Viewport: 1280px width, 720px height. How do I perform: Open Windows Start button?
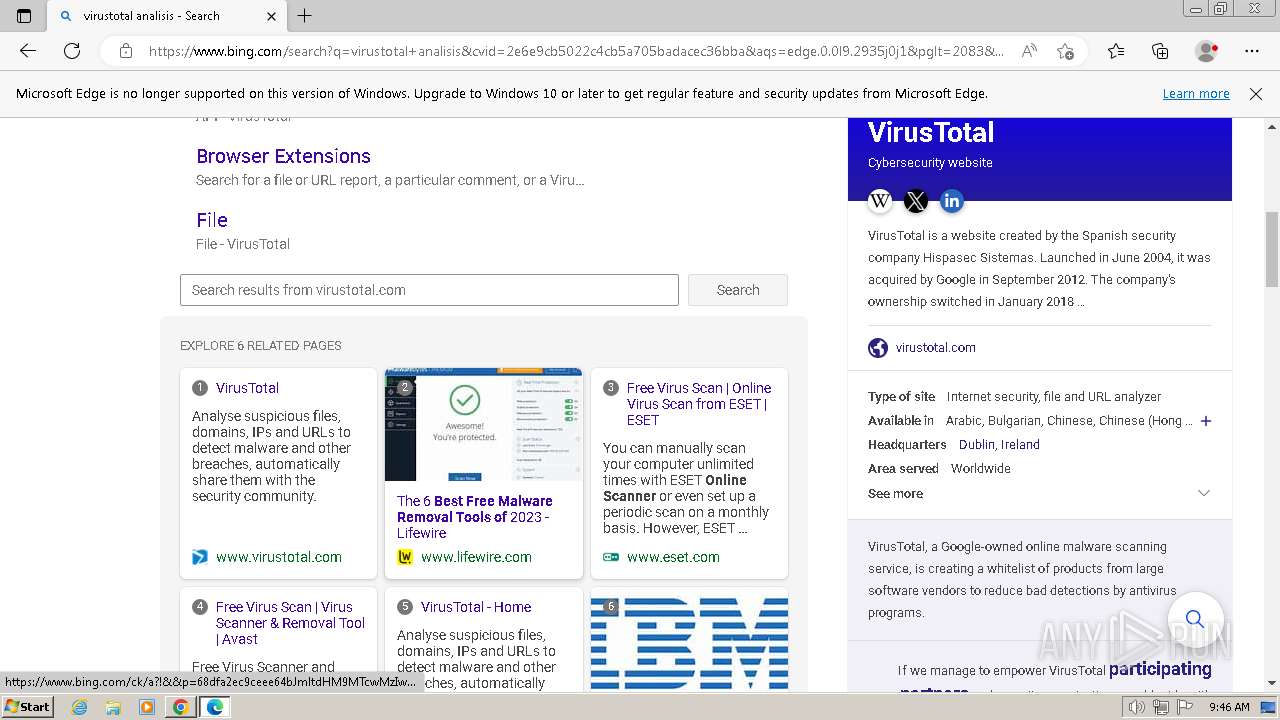click(27, 707)
